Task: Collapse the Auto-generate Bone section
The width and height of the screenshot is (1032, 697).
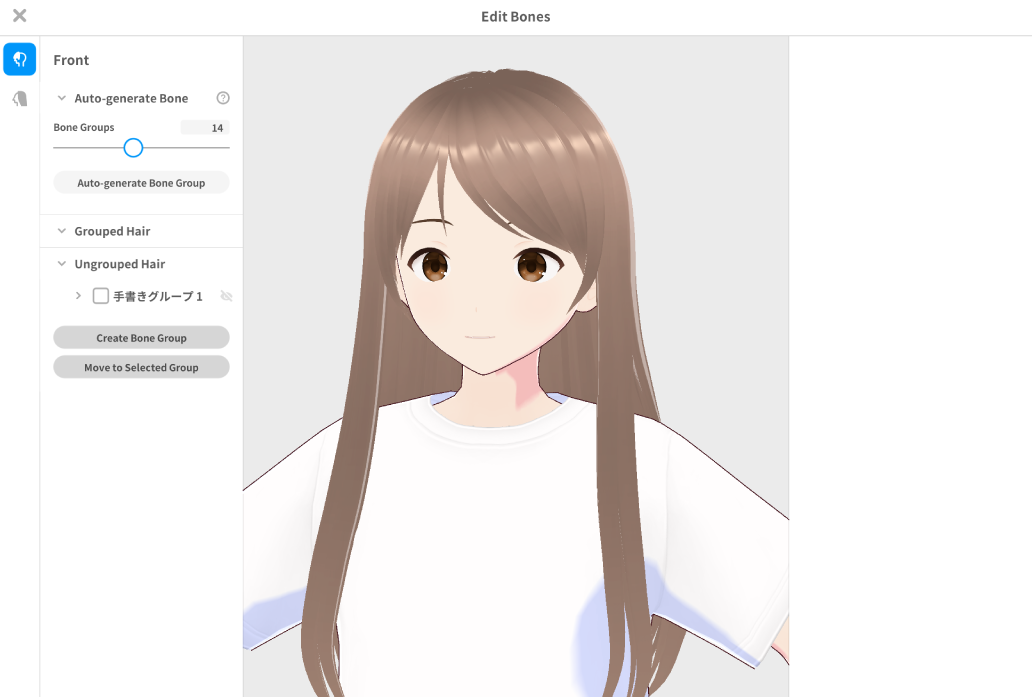Action: (62, 98)
